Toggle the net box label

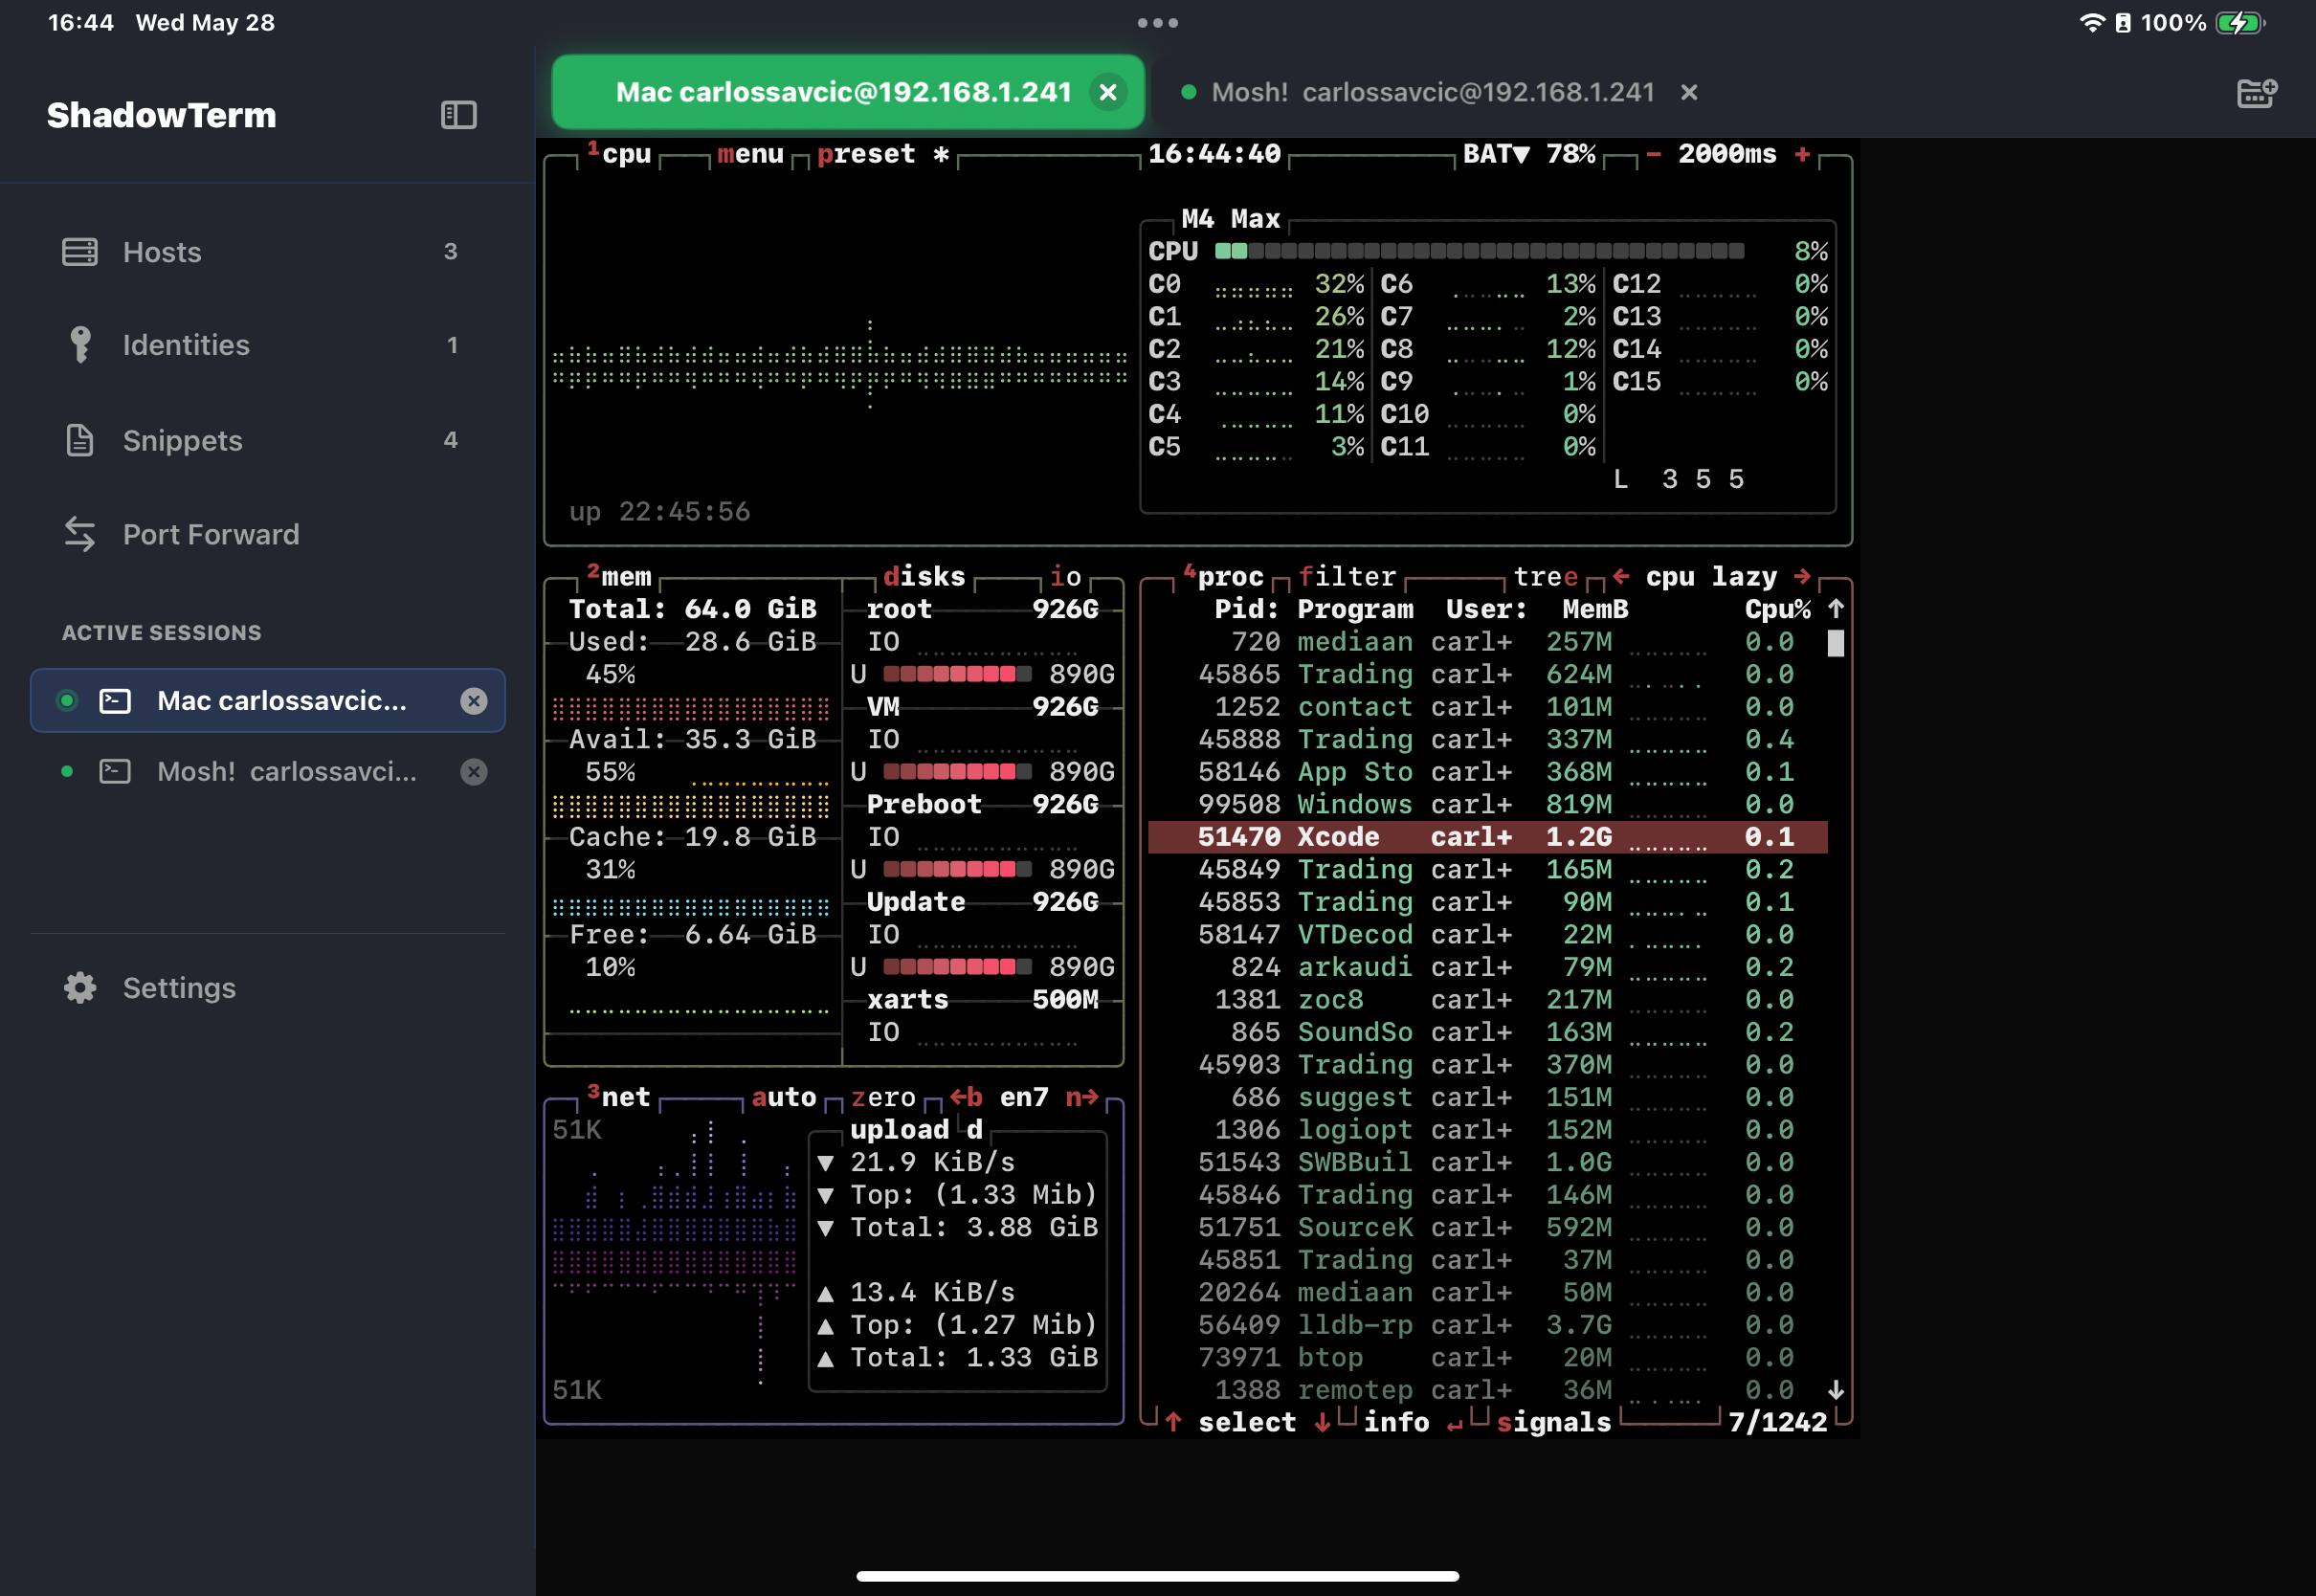(619, 1097)
